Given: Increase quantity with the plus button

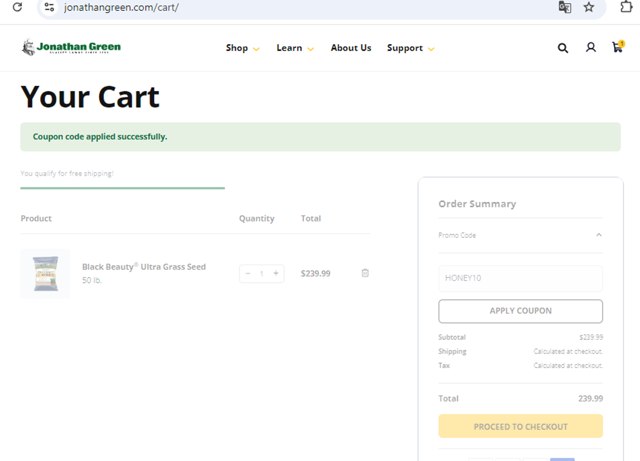Looking at the screenshot, I should click(x=276, y=273).
